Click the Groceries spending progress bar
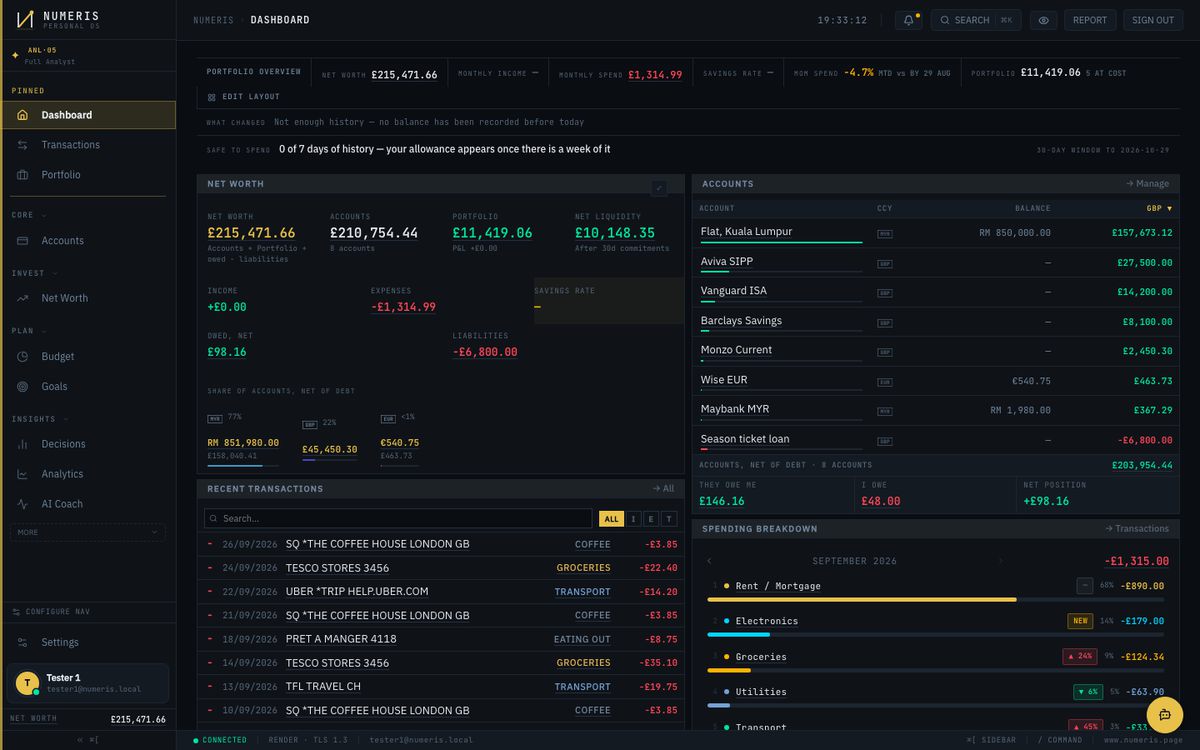1200x750 pixels. point(936,670)
